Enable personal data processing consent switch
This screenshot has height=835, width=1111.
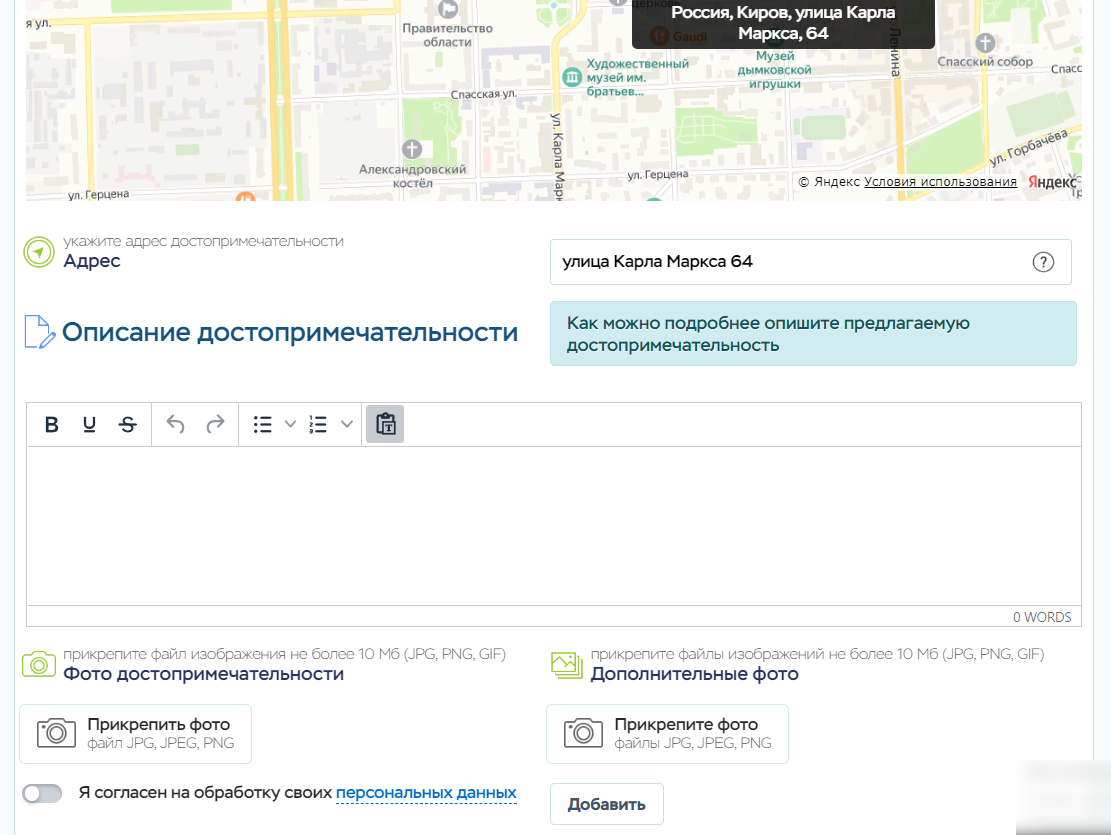(42, 793)
